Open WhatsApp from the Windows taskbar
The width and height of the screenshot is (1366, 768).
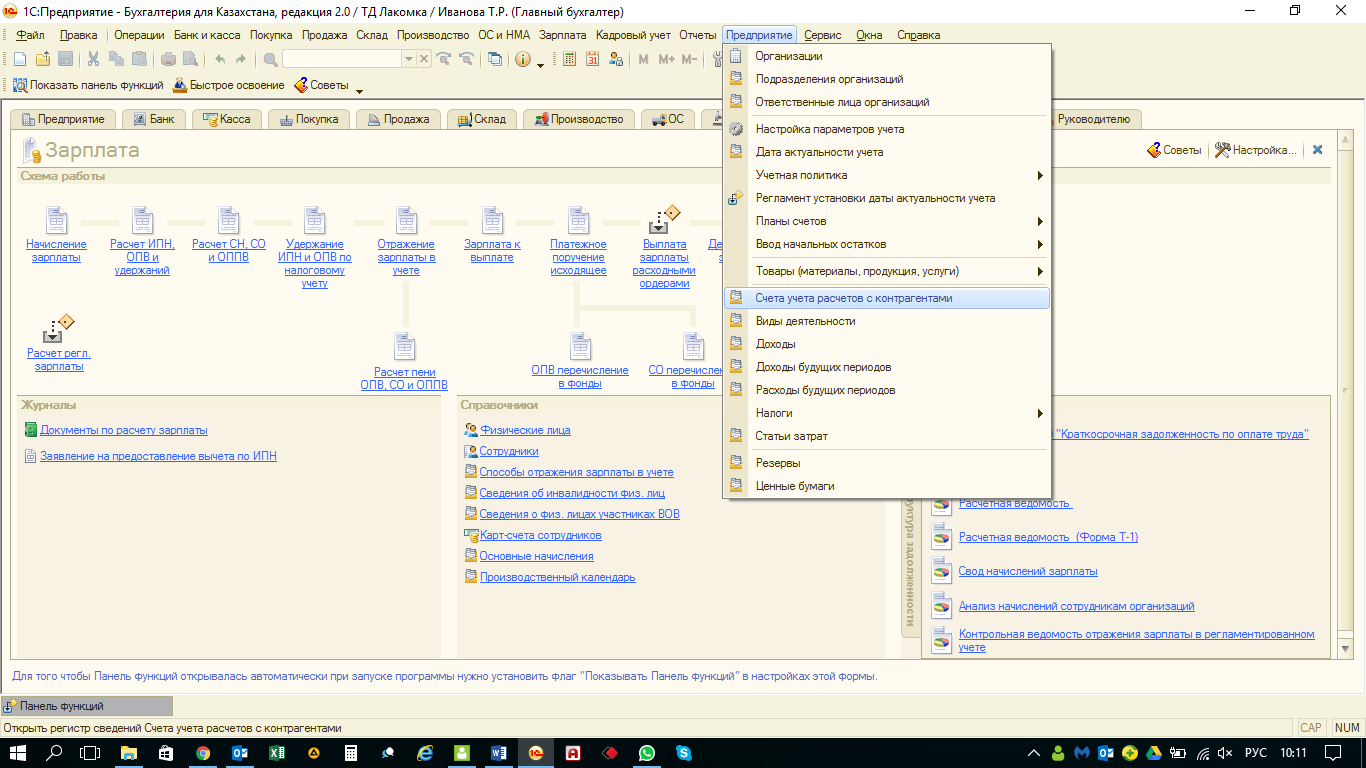coord(647,753)
